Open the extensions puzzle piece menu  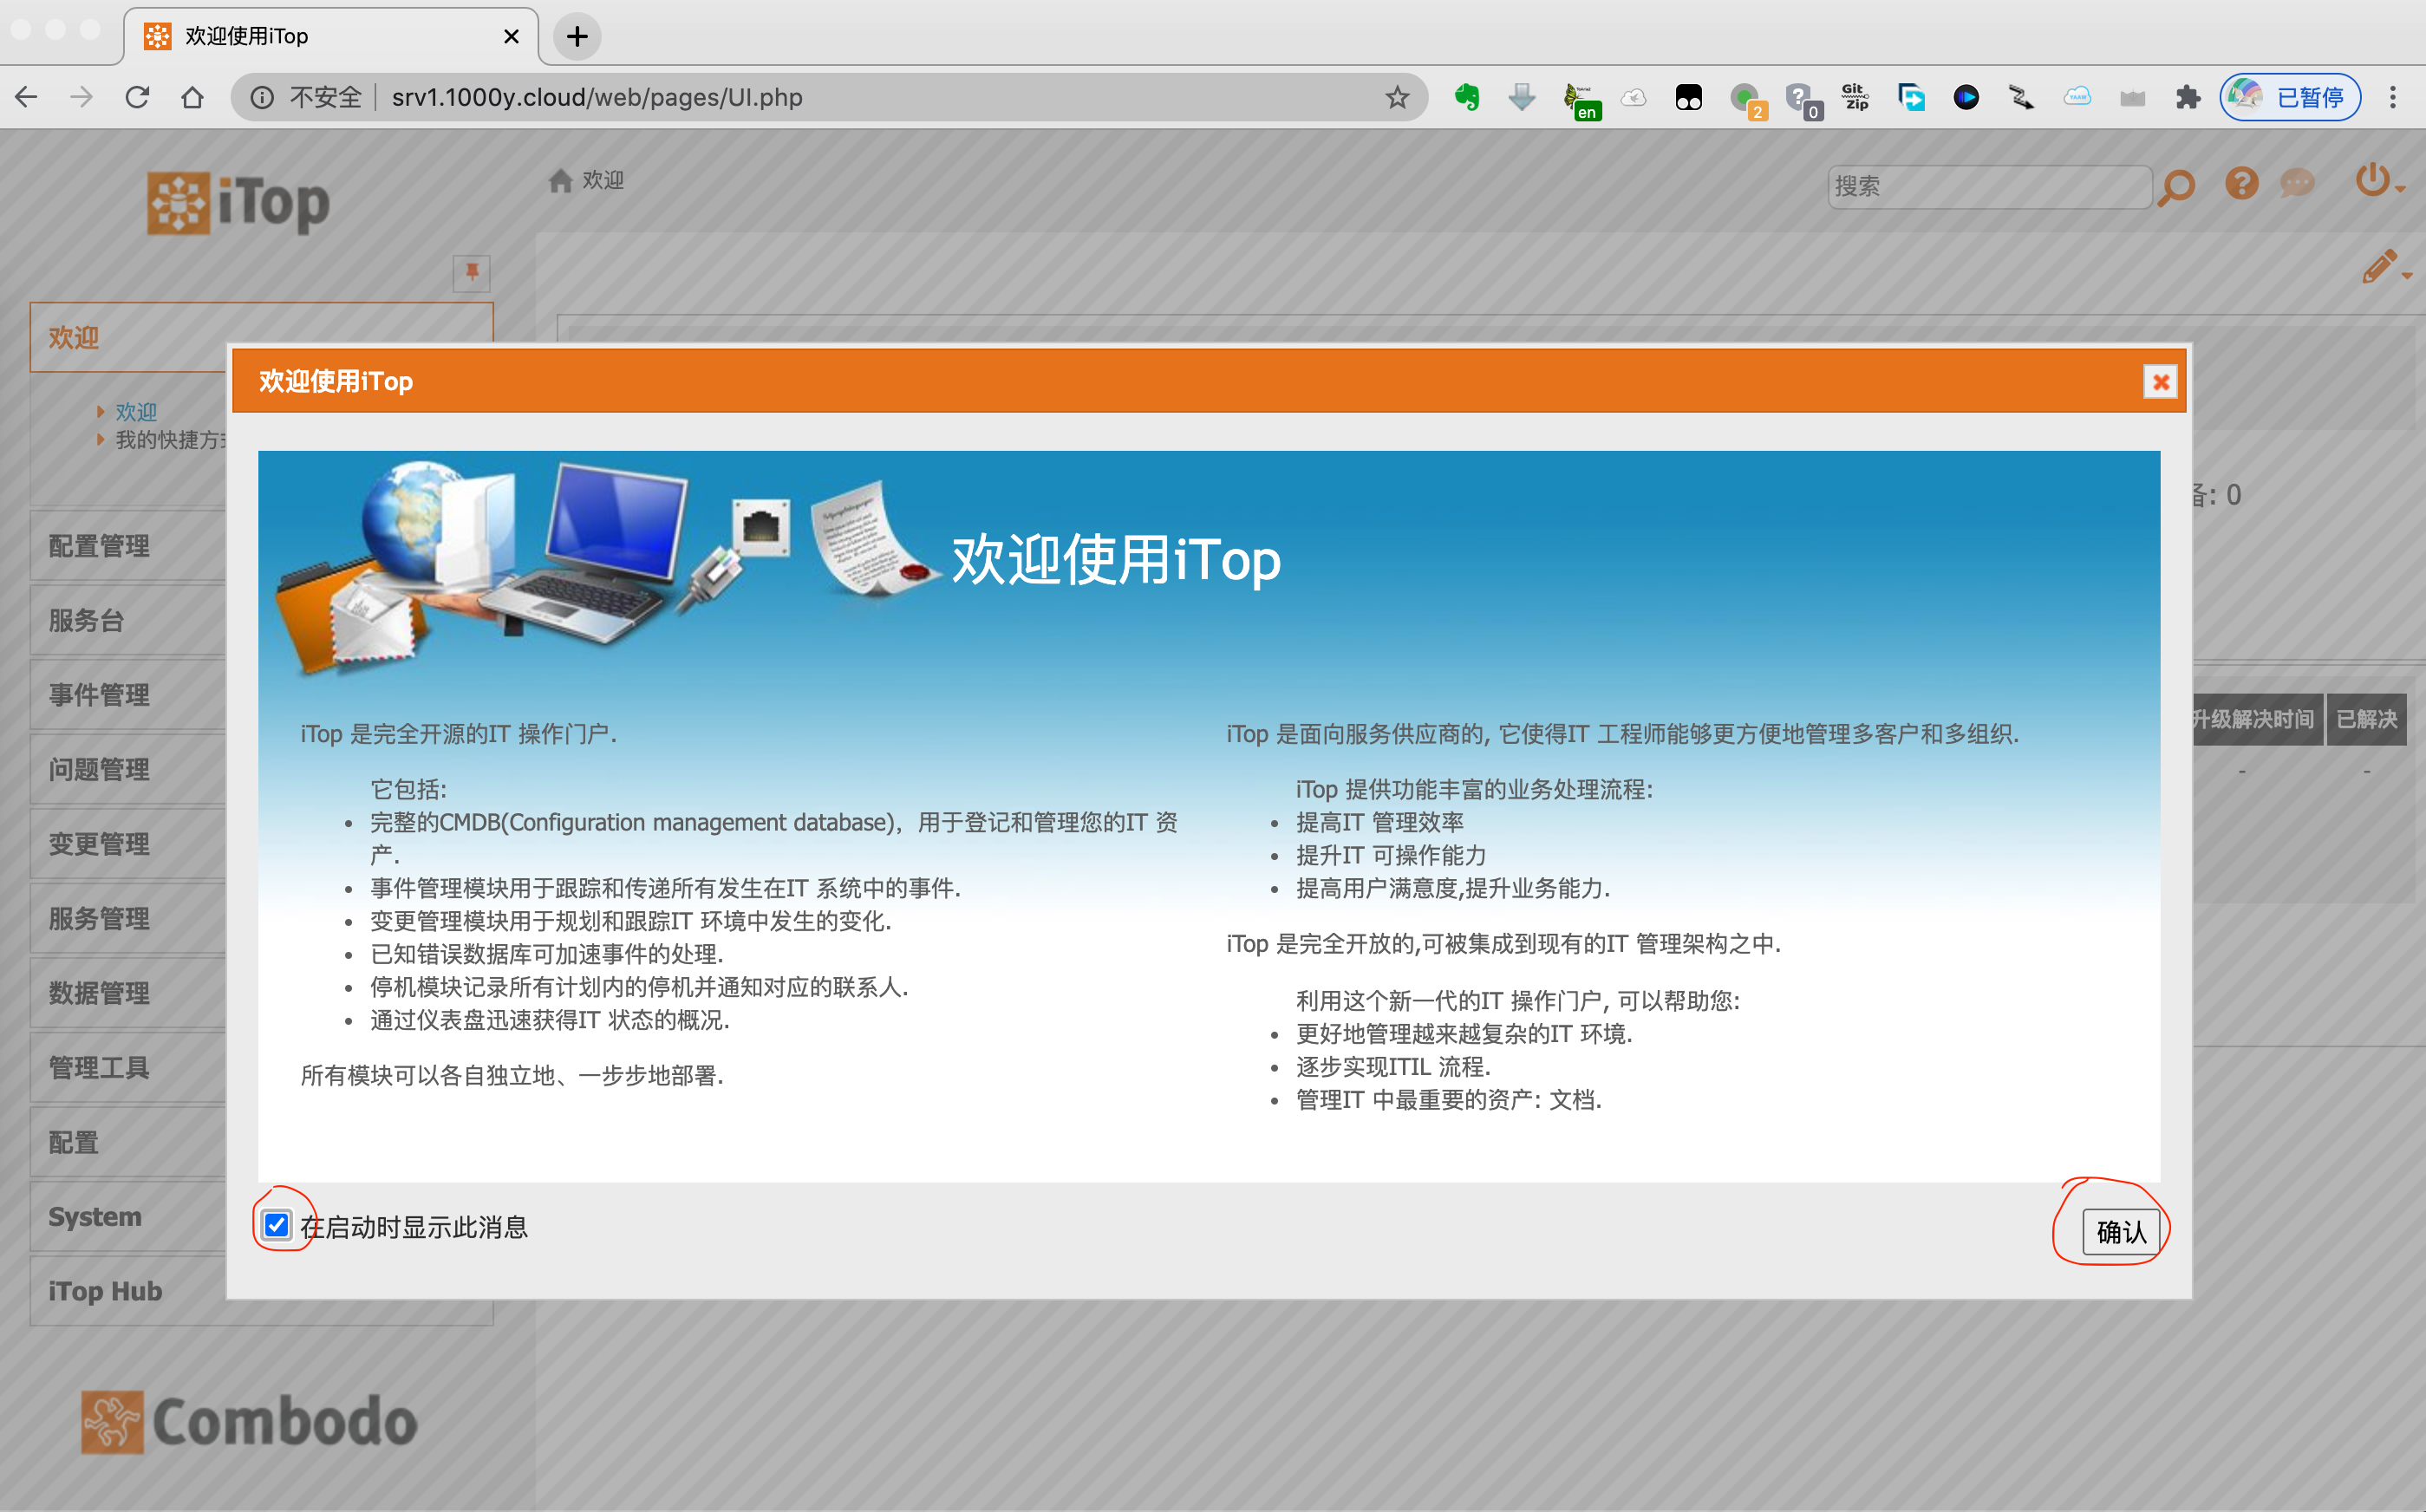pos(2188,97)
